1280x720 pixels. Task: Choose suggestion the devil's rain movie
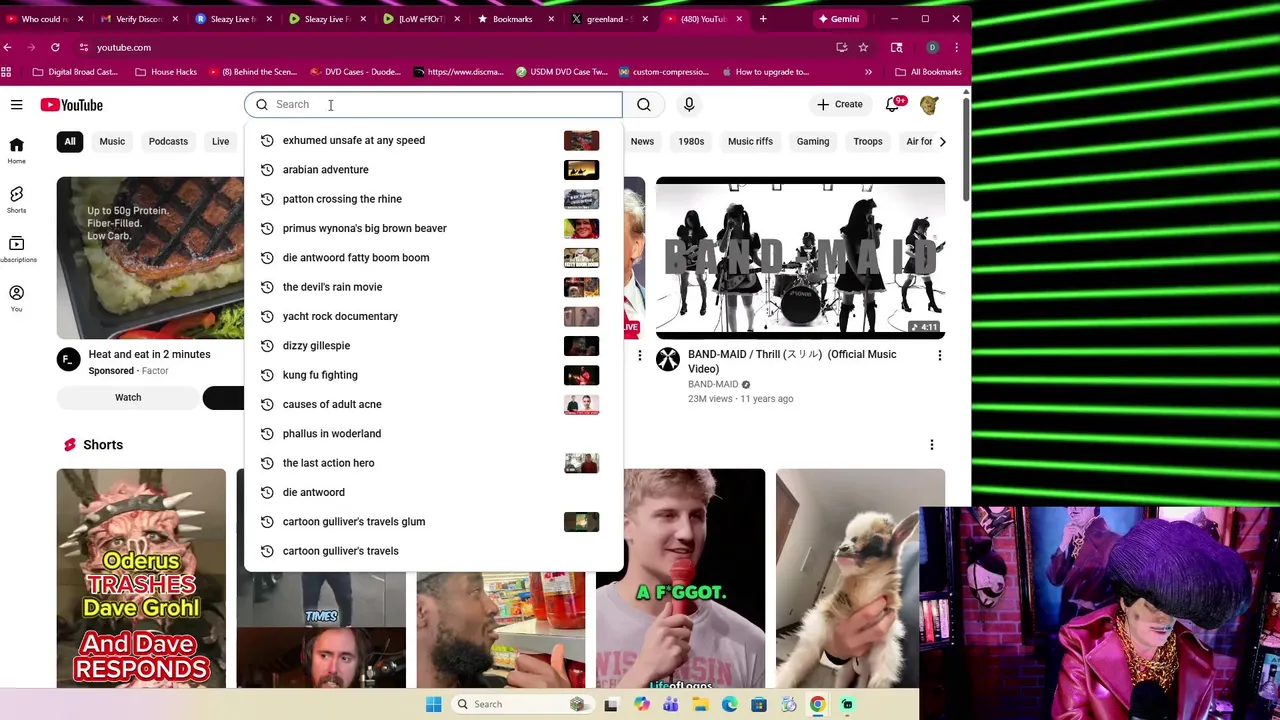click(433, 287)
